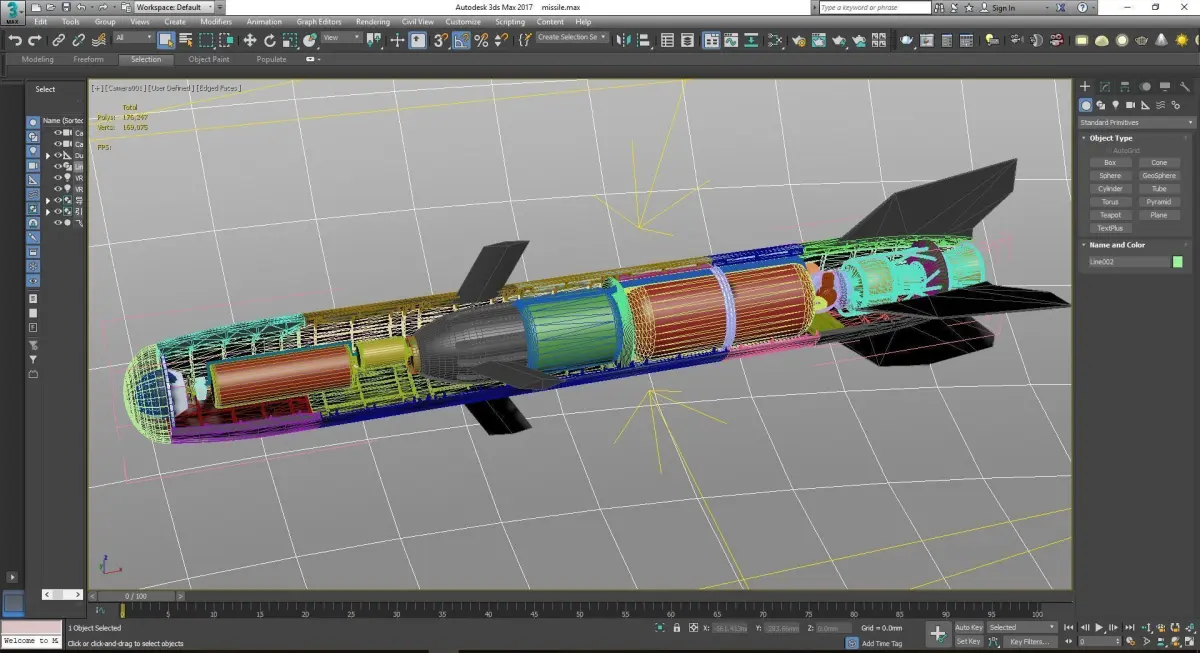The width and height of the screenshot is (1200, 653).
Task: Click Edit Named Selection Sets icon
Action: [x=526, y=40]
